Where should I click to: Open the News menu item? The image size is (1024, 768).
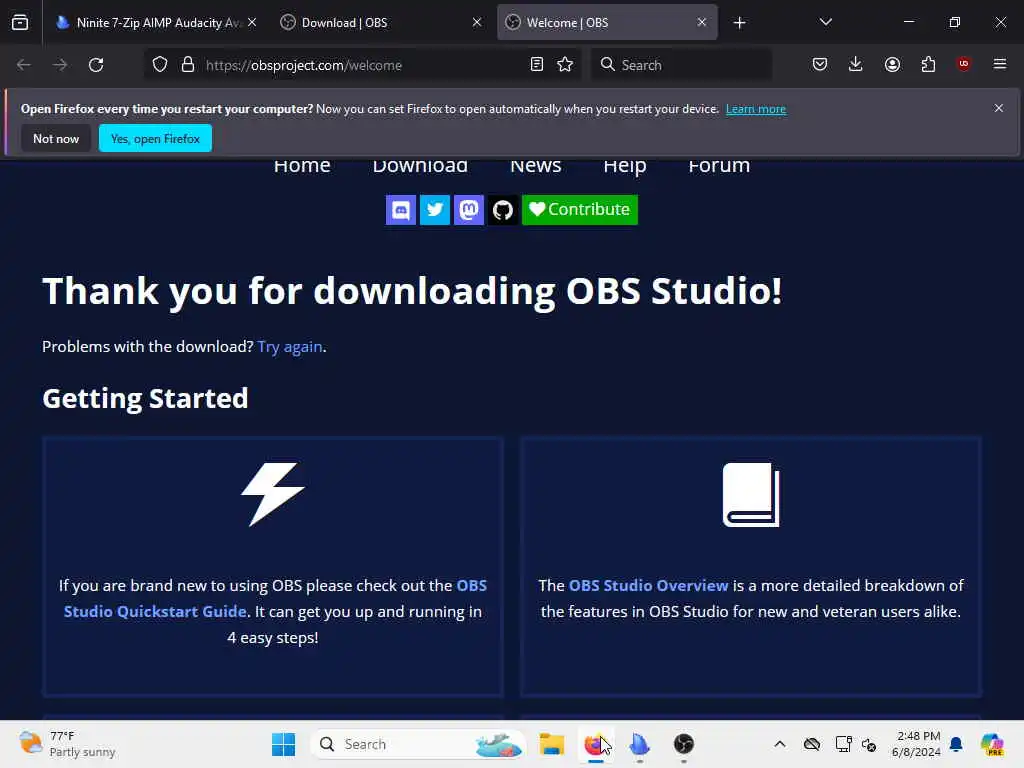tap(536, 165)
